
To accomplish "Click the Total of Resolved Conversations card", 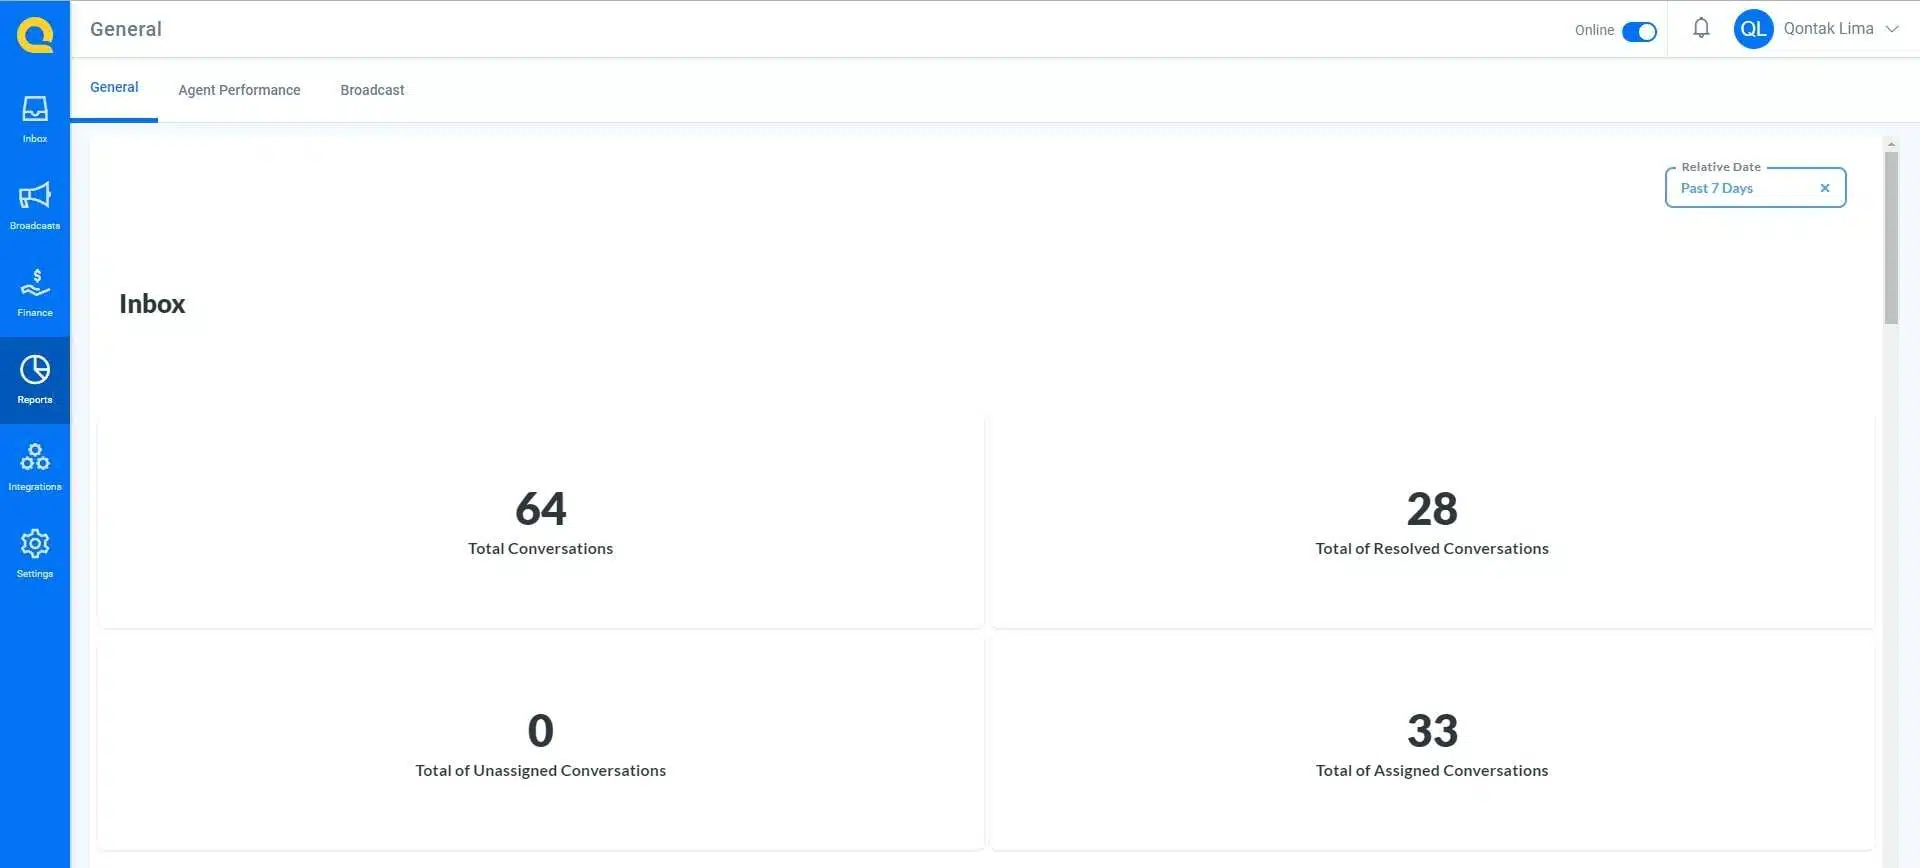I will click(x=1432, y=520).
